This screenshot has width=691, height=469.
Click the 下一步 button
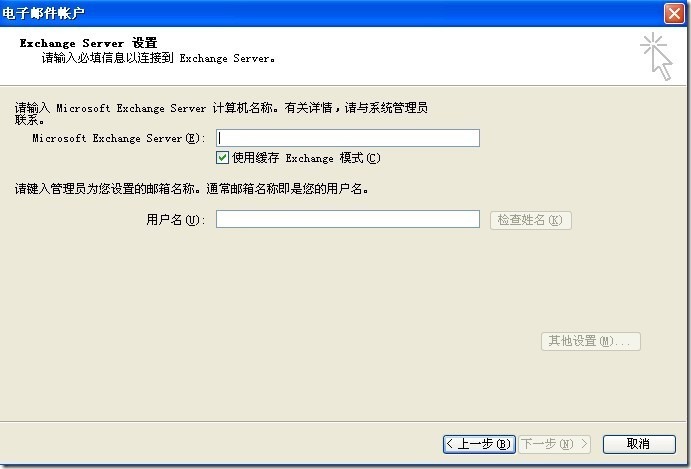click(x=554, y=444)
